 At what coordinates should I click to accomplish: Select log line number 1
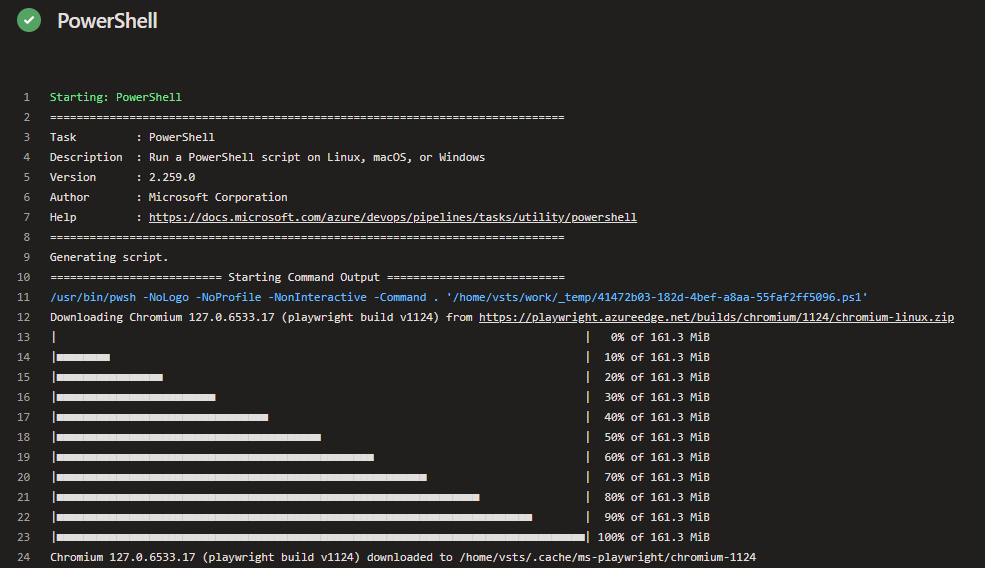[x=26, y=97]
